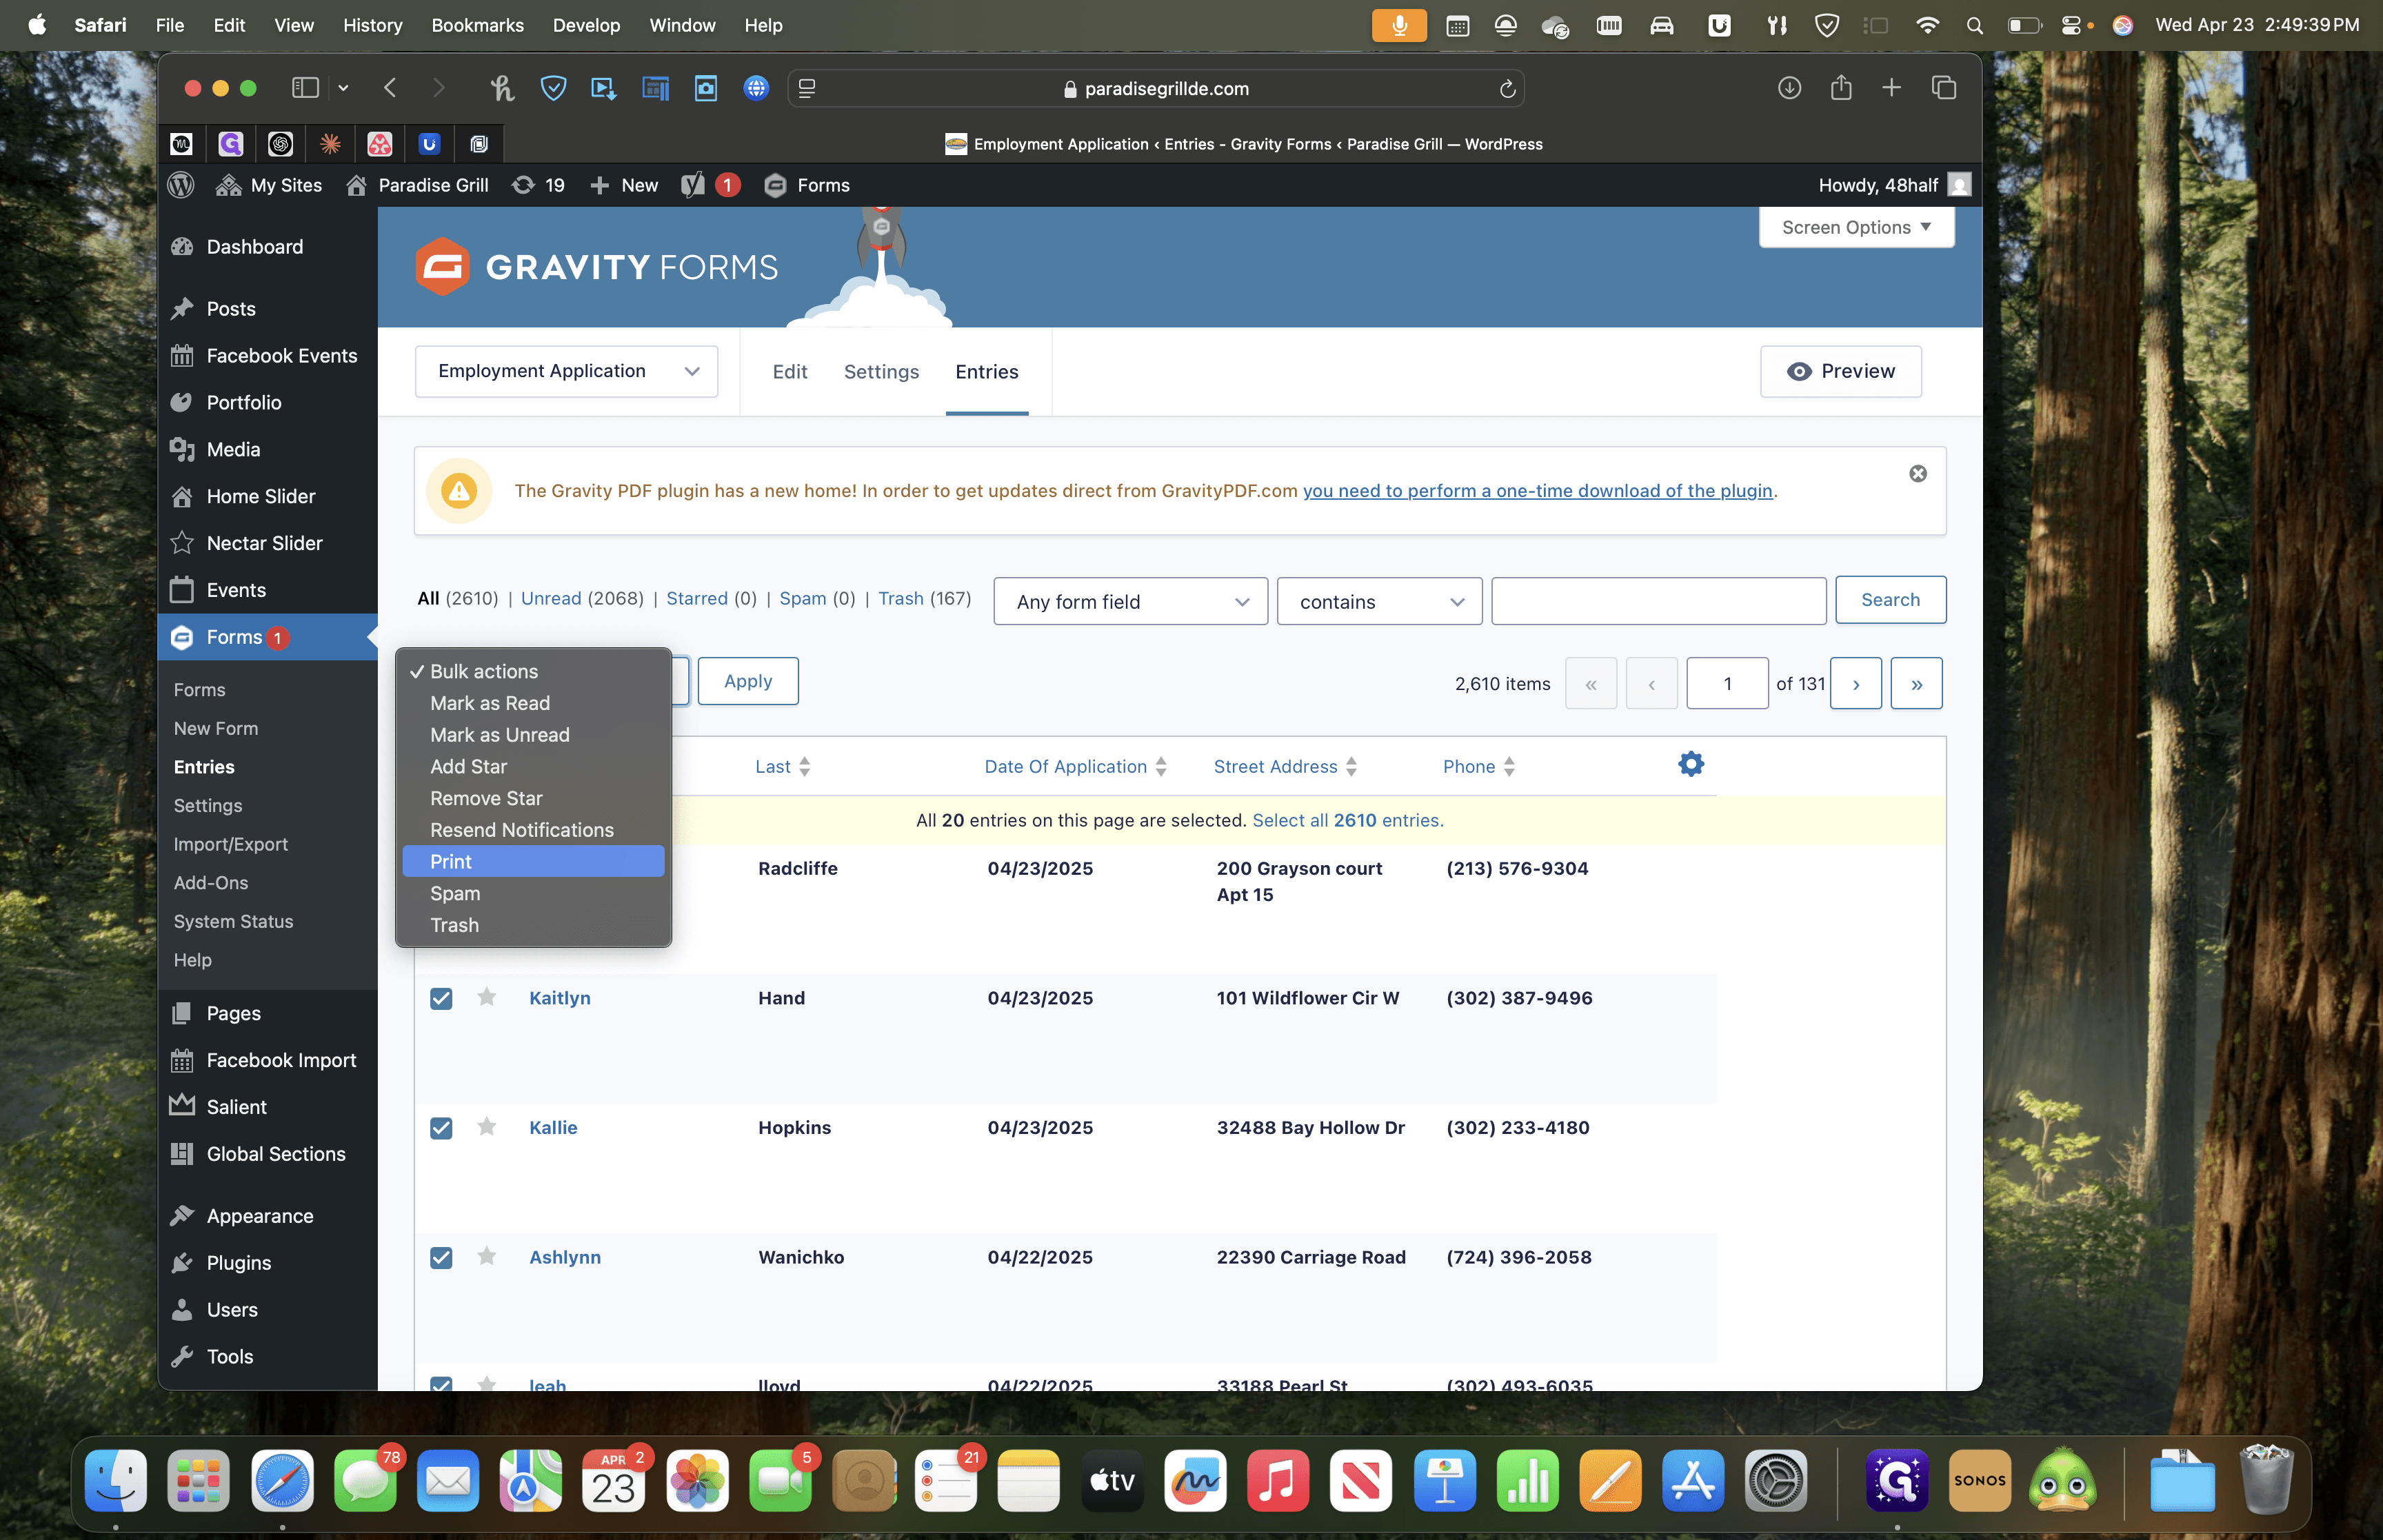Image resolution: width=2383 pixels, height=1540 pixels.
Task: Go to next page of entries
Action: point(1855,684)
